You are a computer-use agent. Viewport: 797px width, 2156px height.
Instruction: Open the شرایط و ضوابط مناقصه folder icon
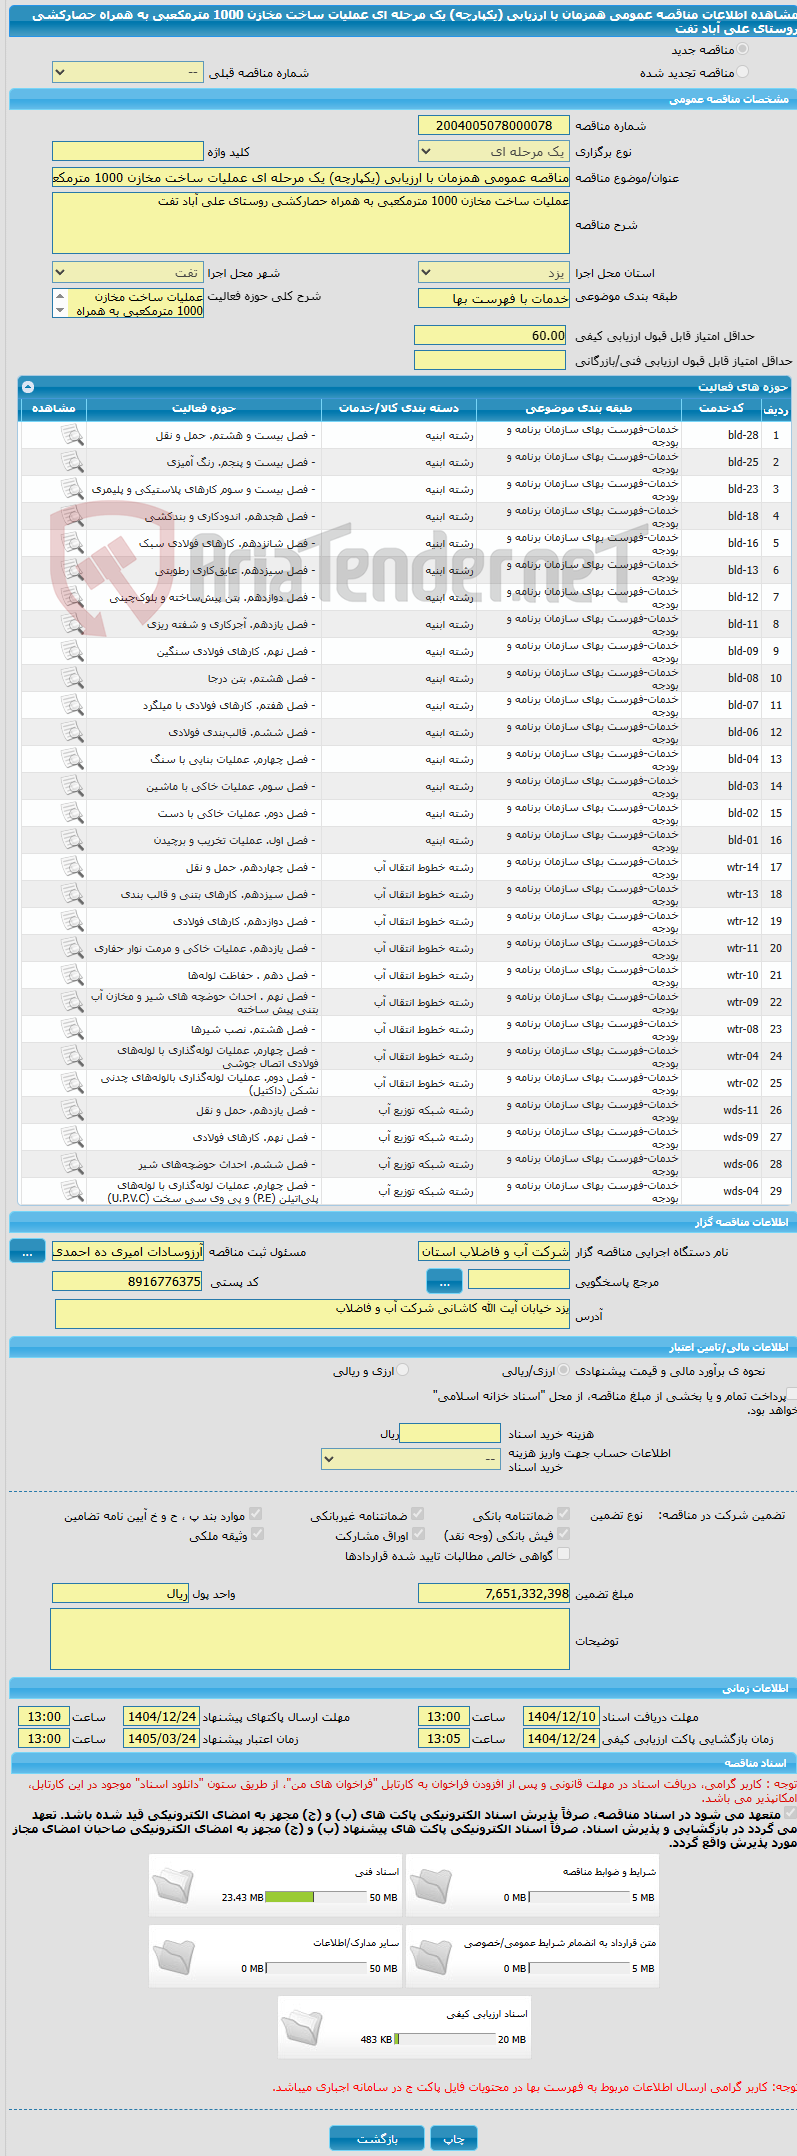[x=430, y=1885]
